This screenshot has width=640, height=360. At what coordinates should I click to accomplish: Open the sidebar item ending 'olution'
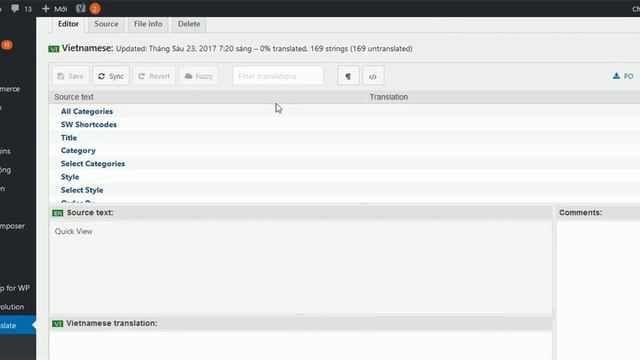(x=12, y=307)
